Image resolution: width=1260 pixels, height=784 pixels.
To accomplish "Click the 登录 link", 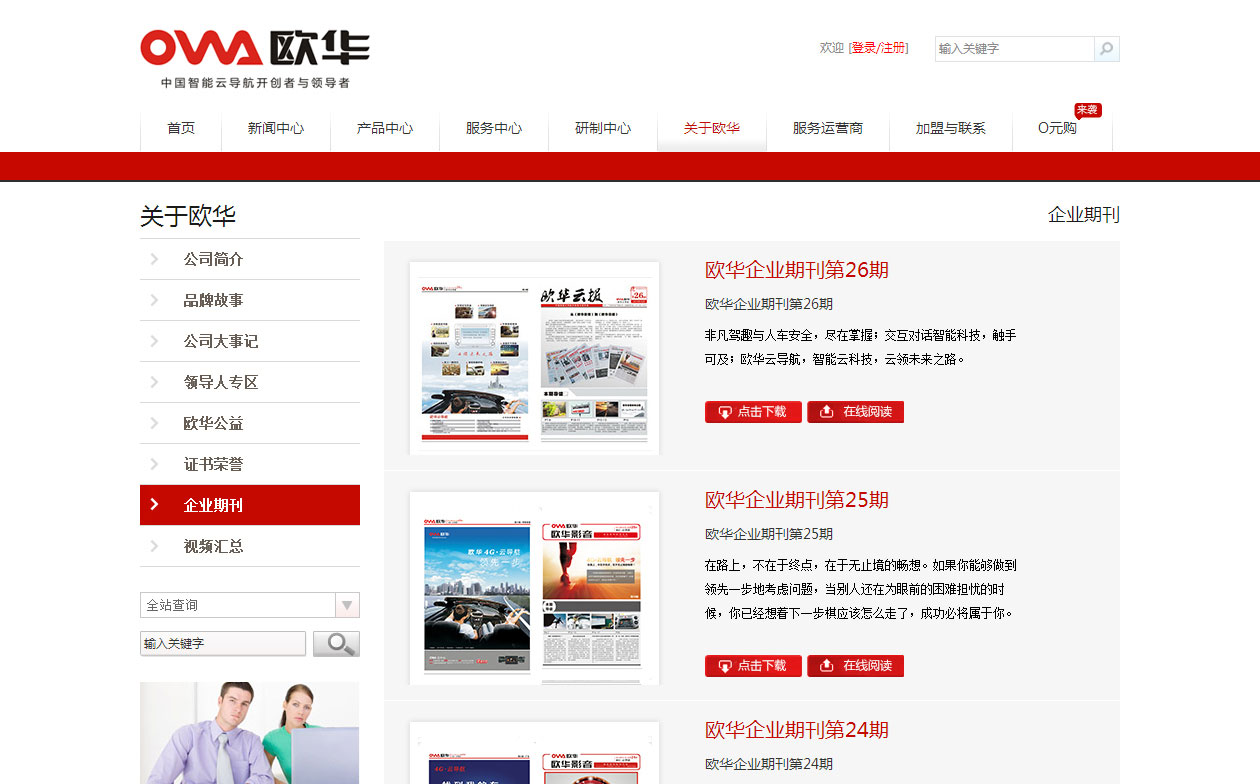I will point(864,48).
